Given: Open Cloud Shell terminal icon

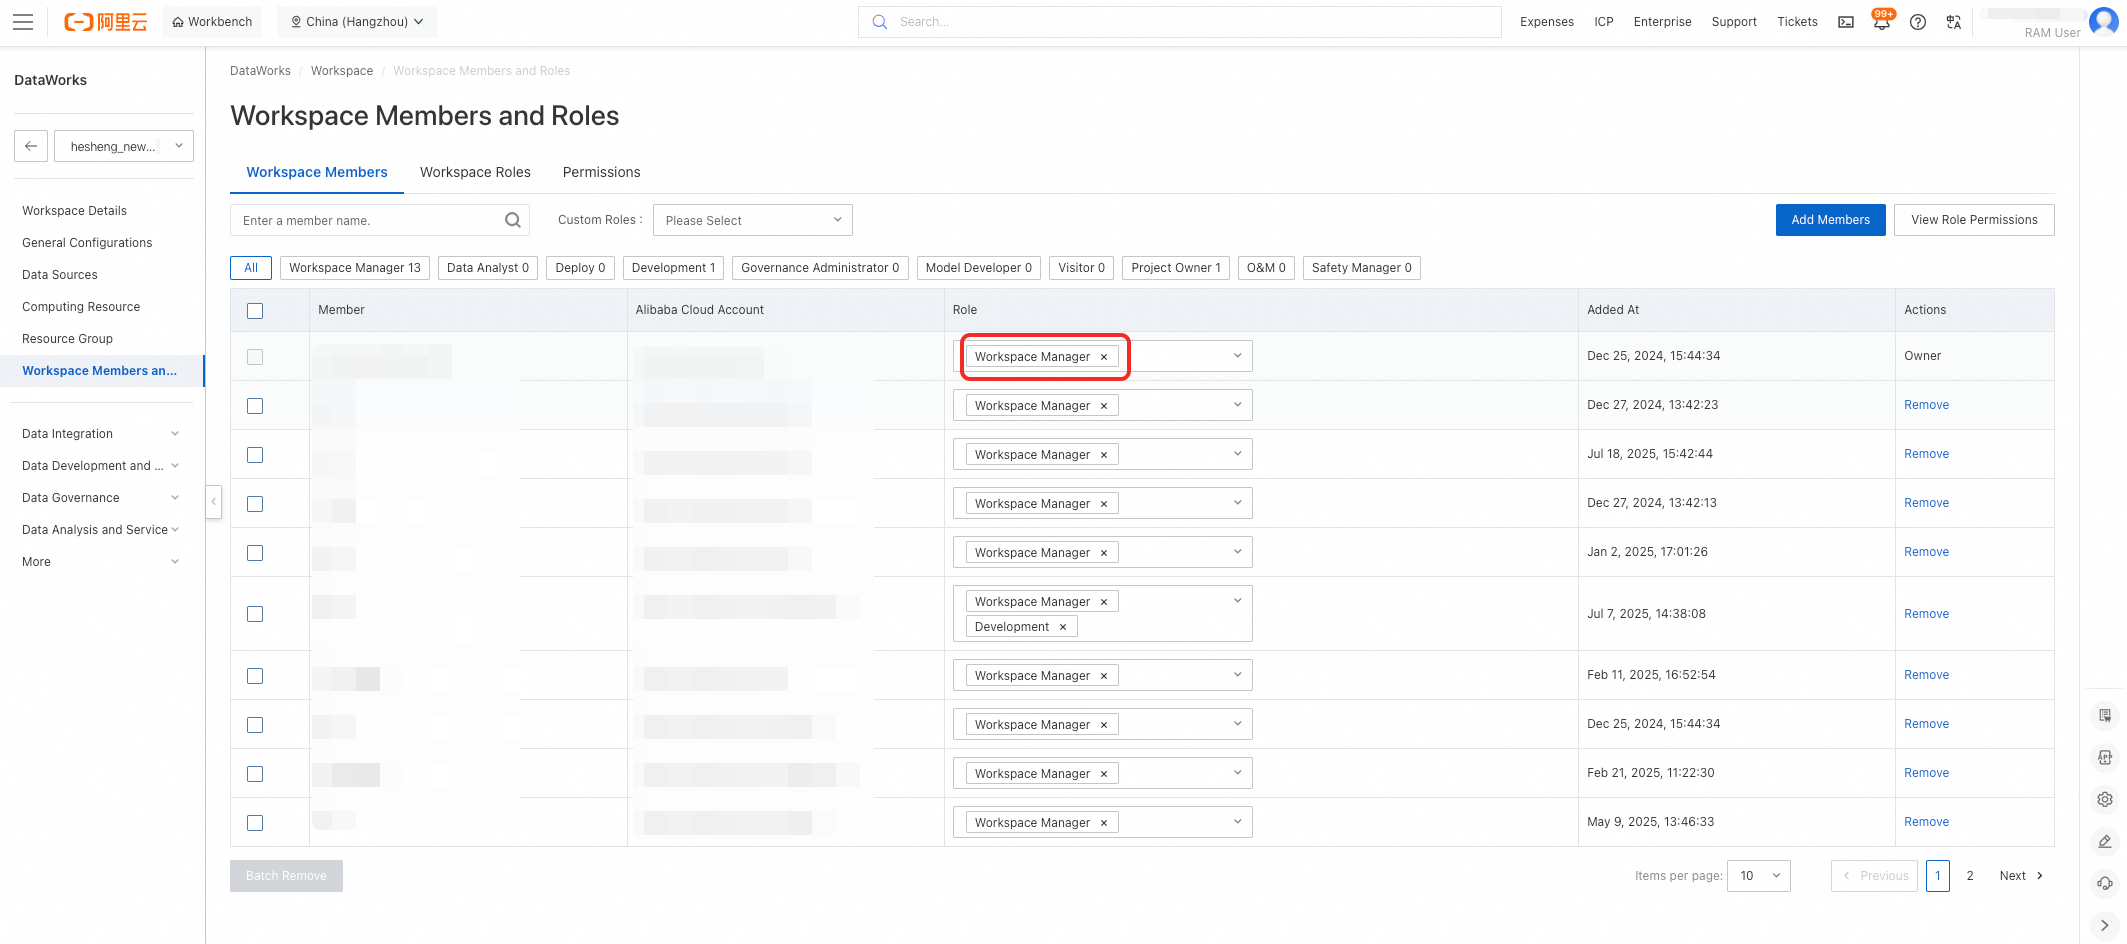Looking at the screenshot, I should [x=1846, y=22].
